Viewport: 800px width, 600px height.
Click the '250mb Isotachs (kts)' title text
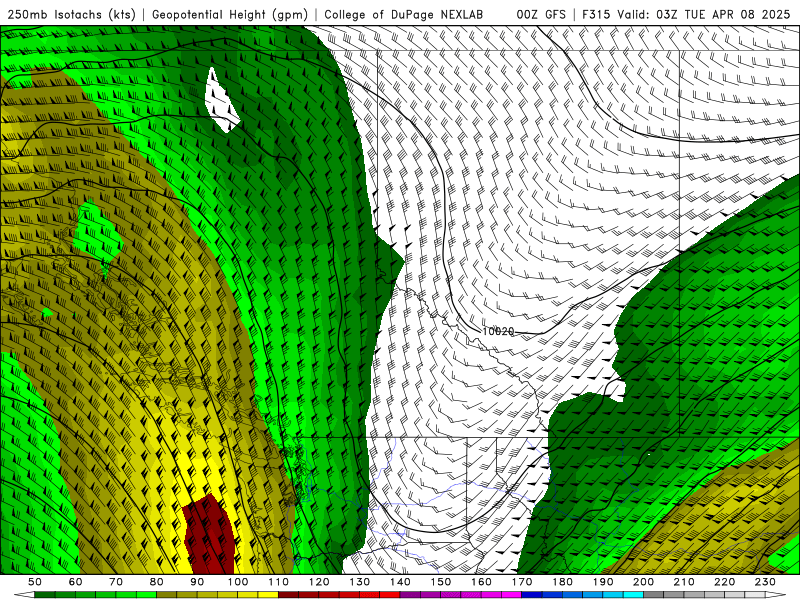coord(72,15)
